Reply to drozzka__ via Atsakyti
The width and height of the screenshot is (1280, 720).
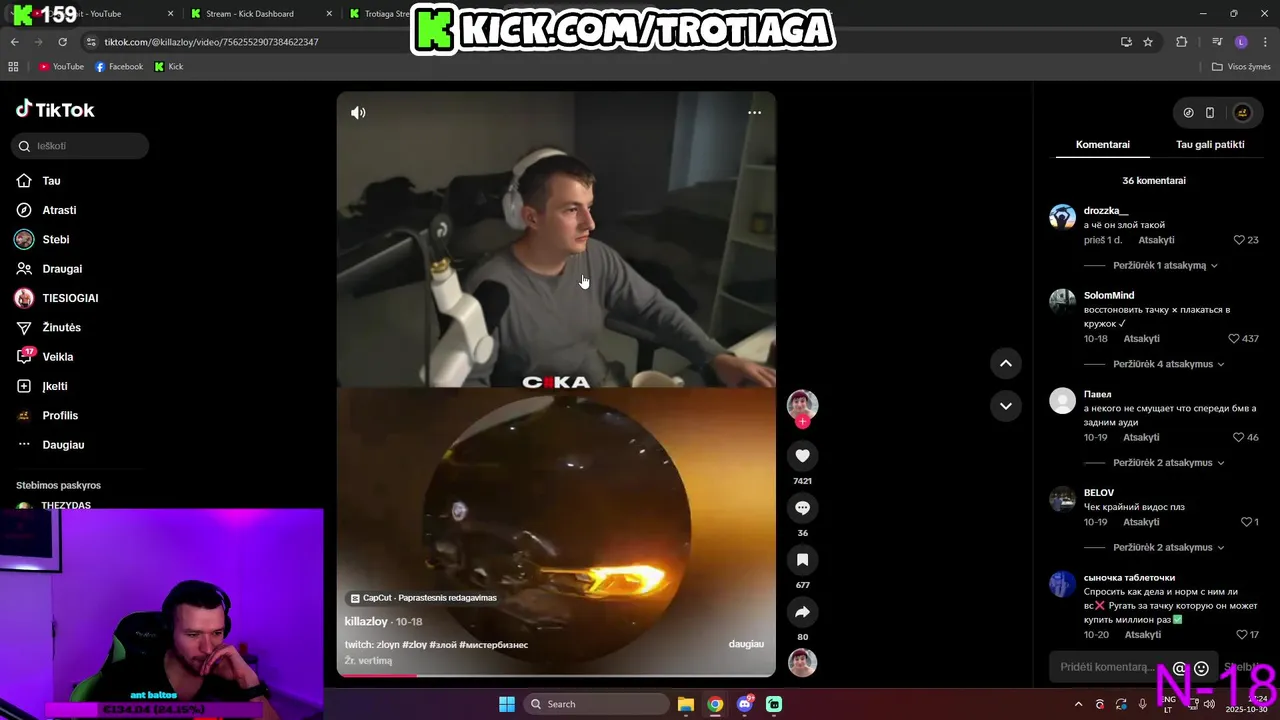tap(1156, 240)
